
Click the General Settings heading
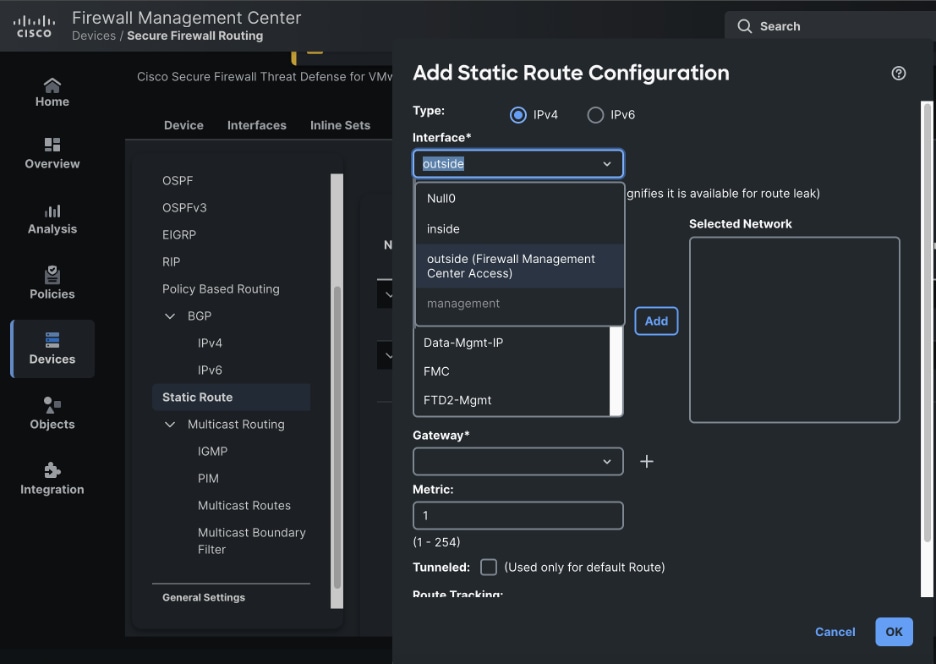(204, 597)
